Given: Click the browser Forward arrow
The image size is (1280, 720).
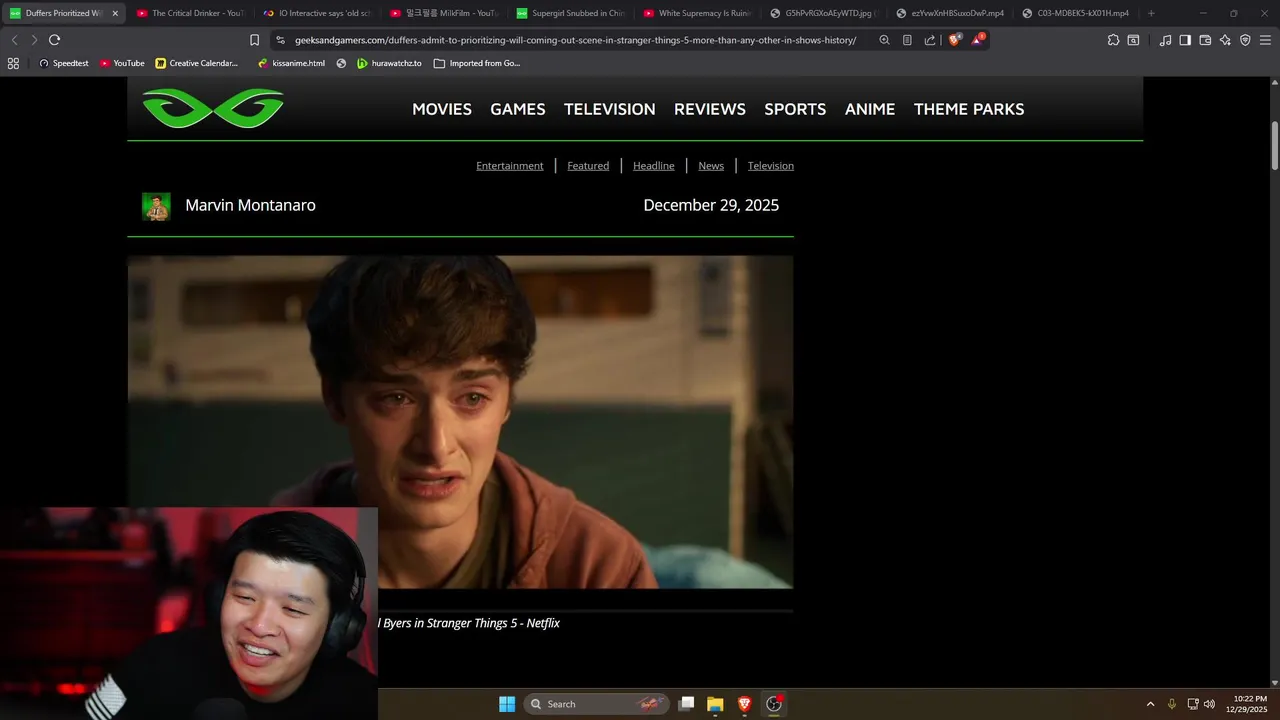Looking at the screenshot, I should click(34, 40).
